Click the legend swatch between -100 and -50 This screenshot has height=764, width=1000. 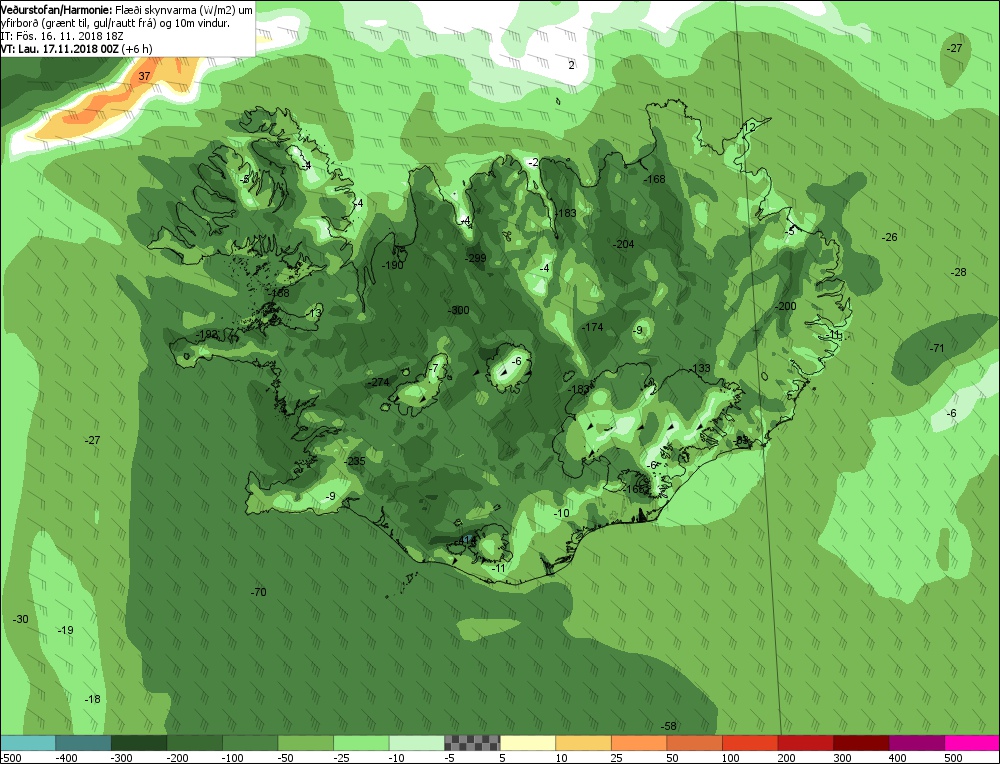(249, 743)
